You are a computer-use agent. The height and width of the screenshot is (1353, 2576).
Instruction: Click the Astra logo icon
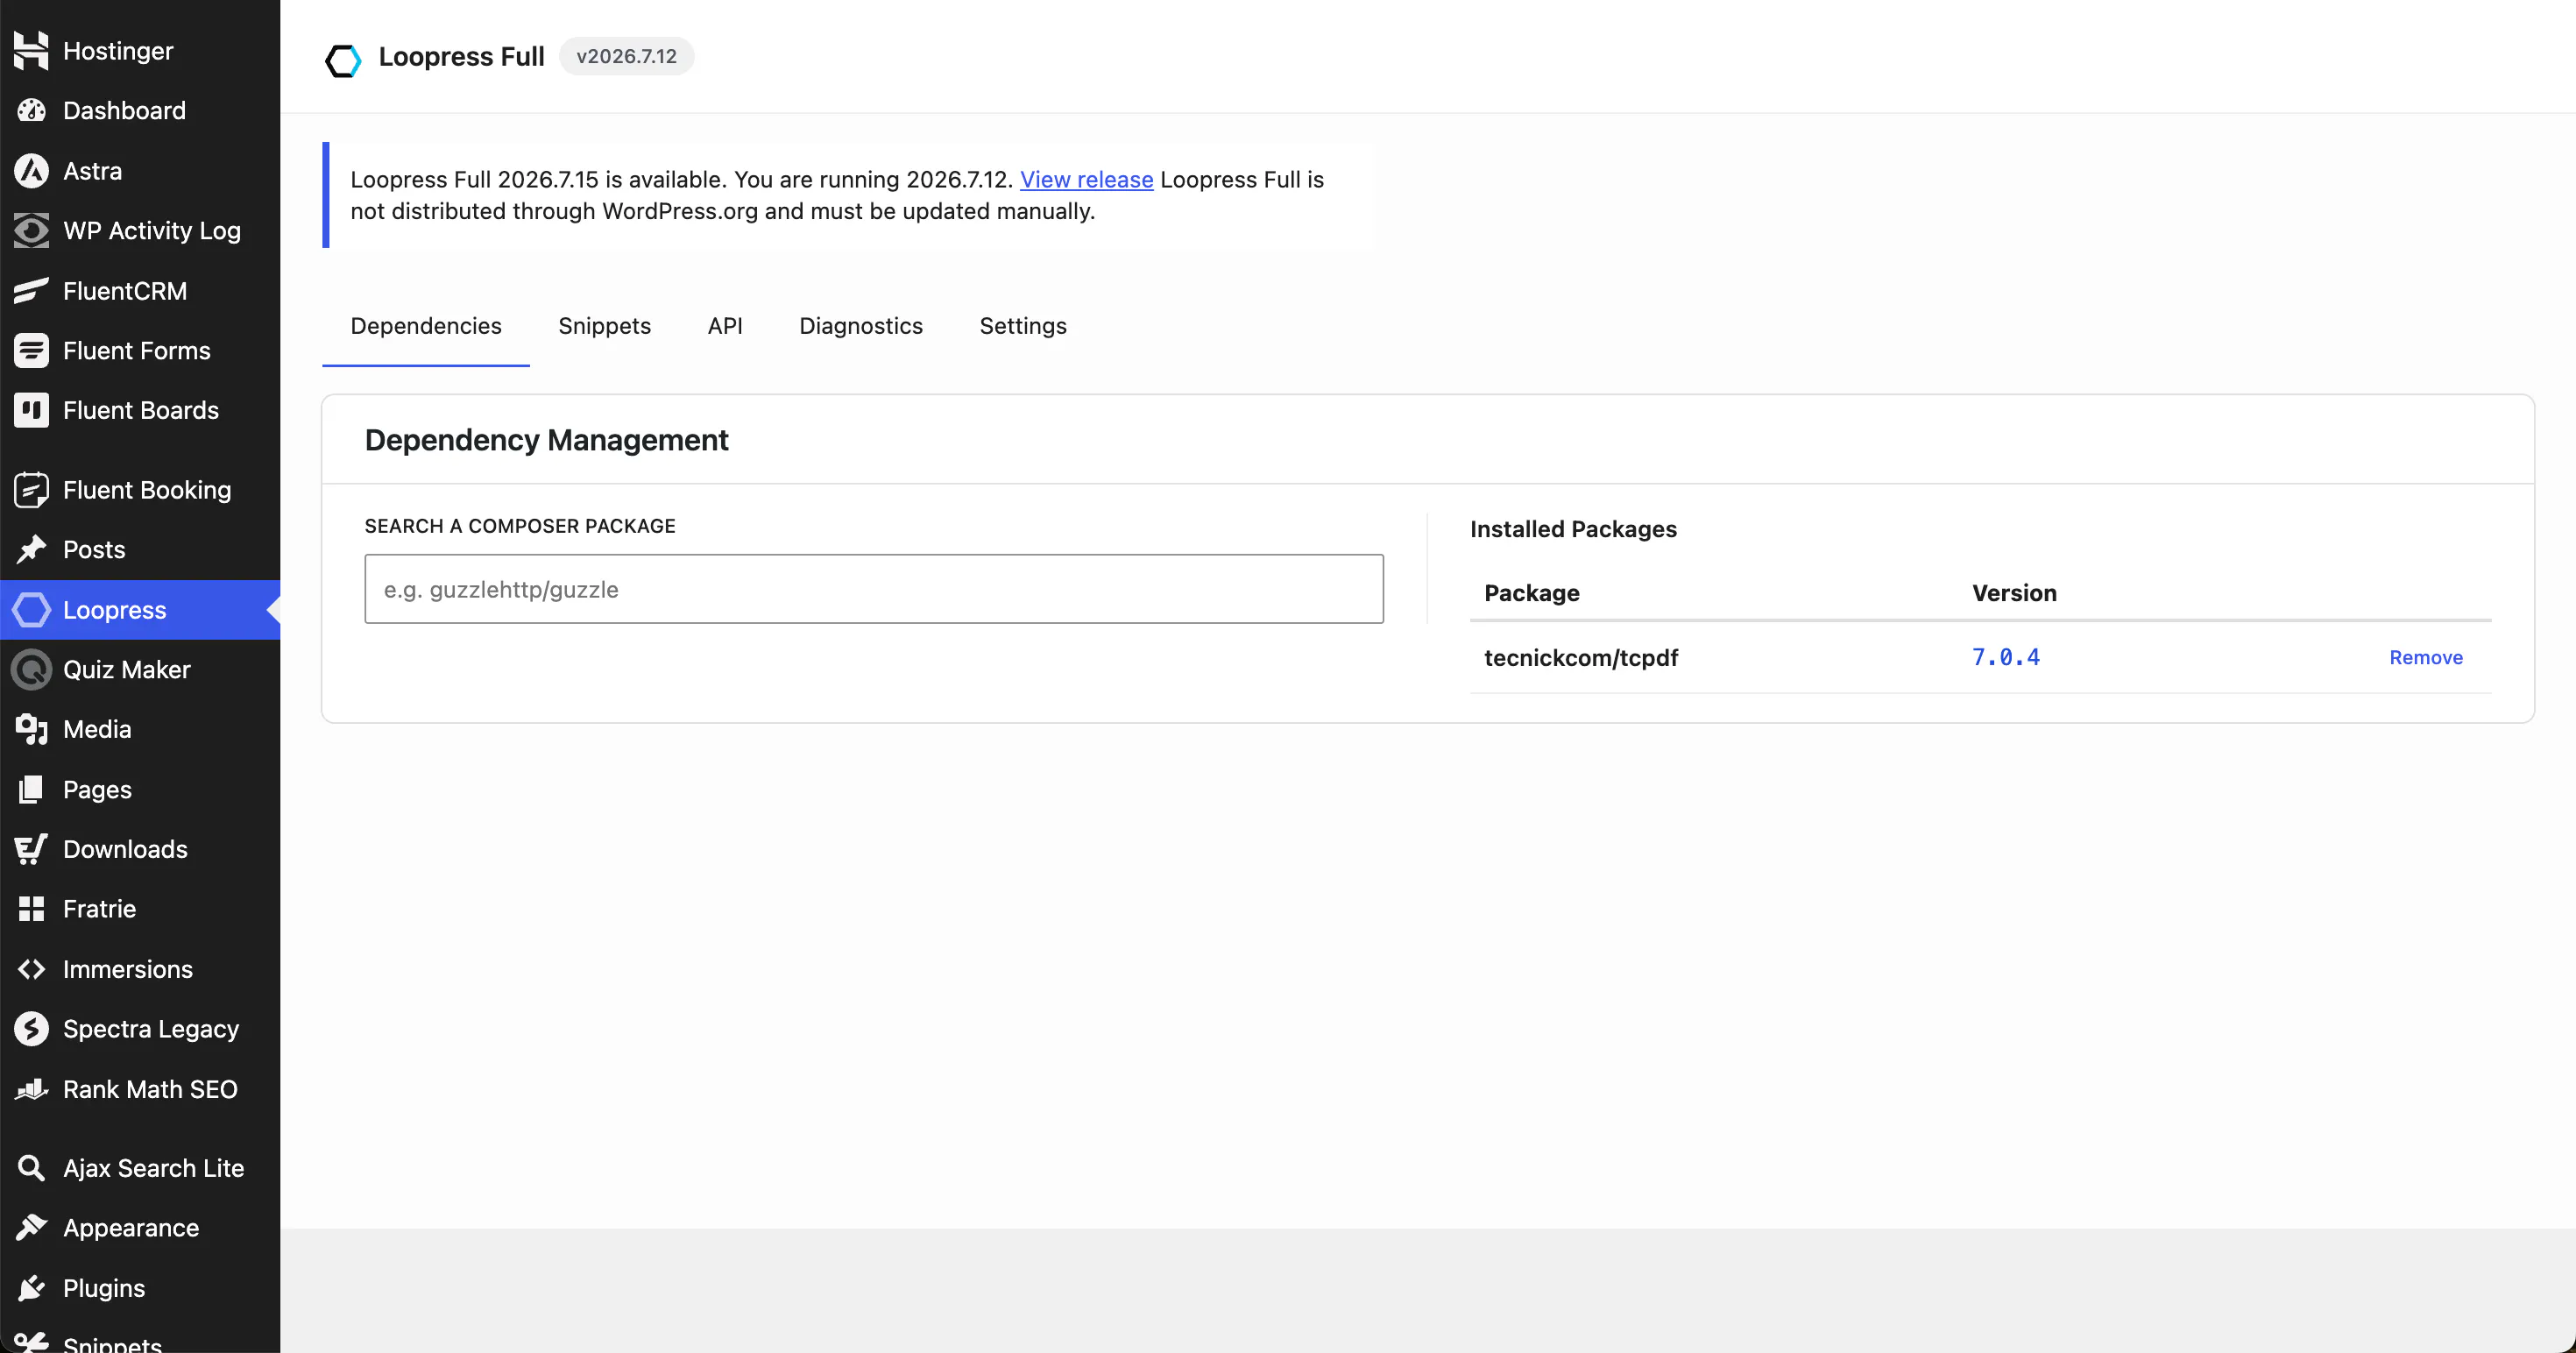[x=31, y=171]
